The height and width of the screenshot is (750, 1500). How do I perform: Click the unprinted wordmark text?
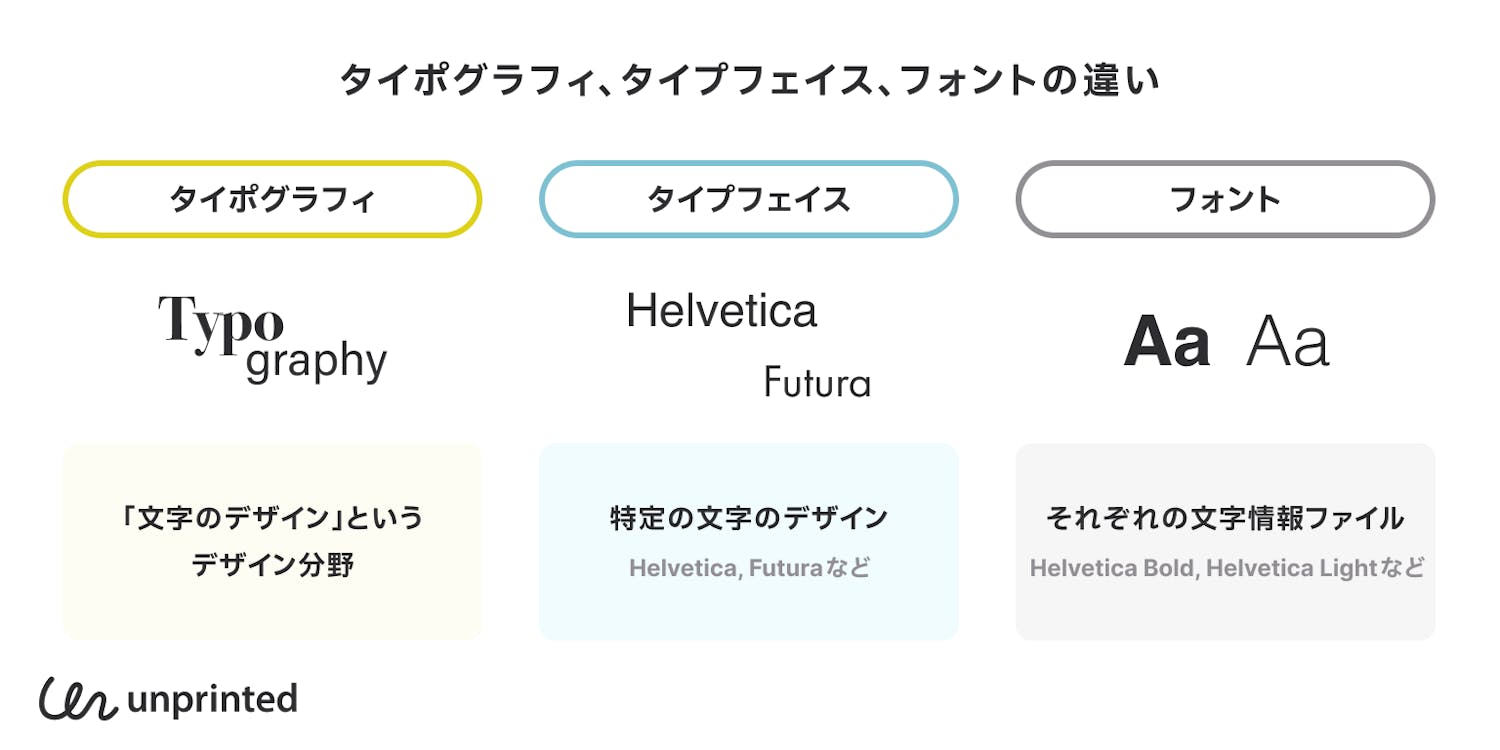coord(212,699)
